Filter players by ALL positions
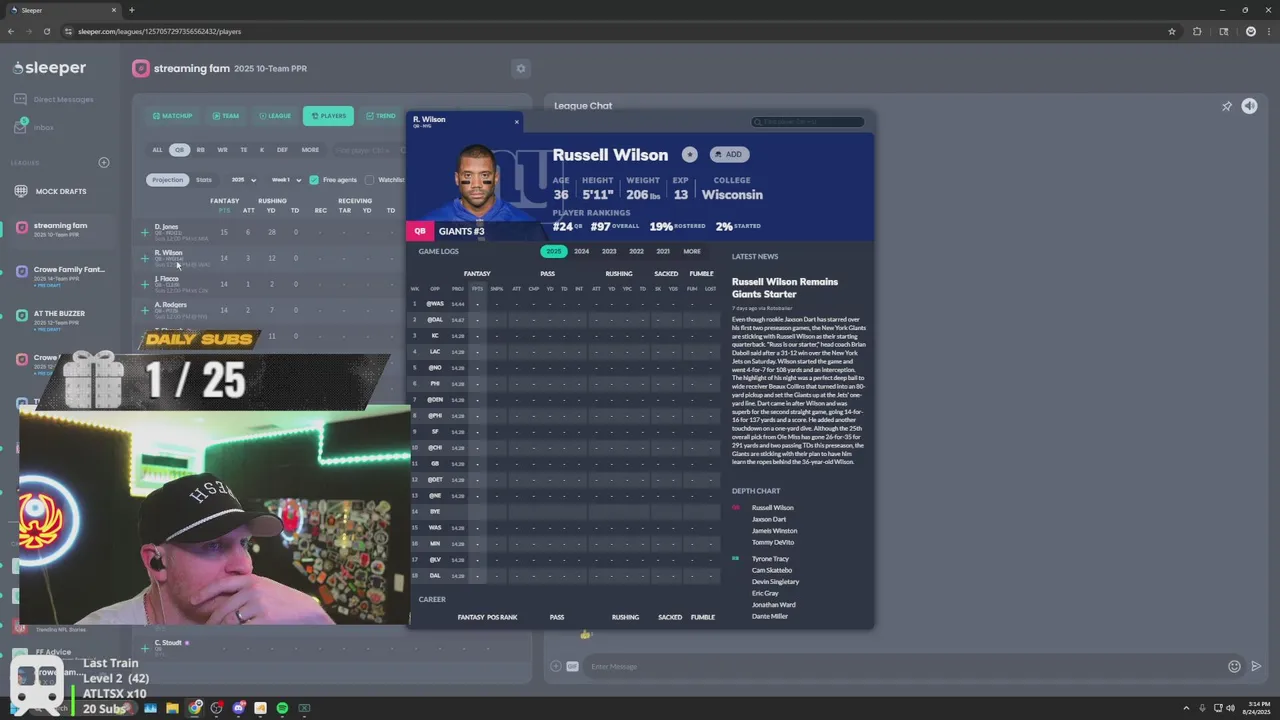The width and height of the screenshot is (1280, 720). [x=157, y=150]
